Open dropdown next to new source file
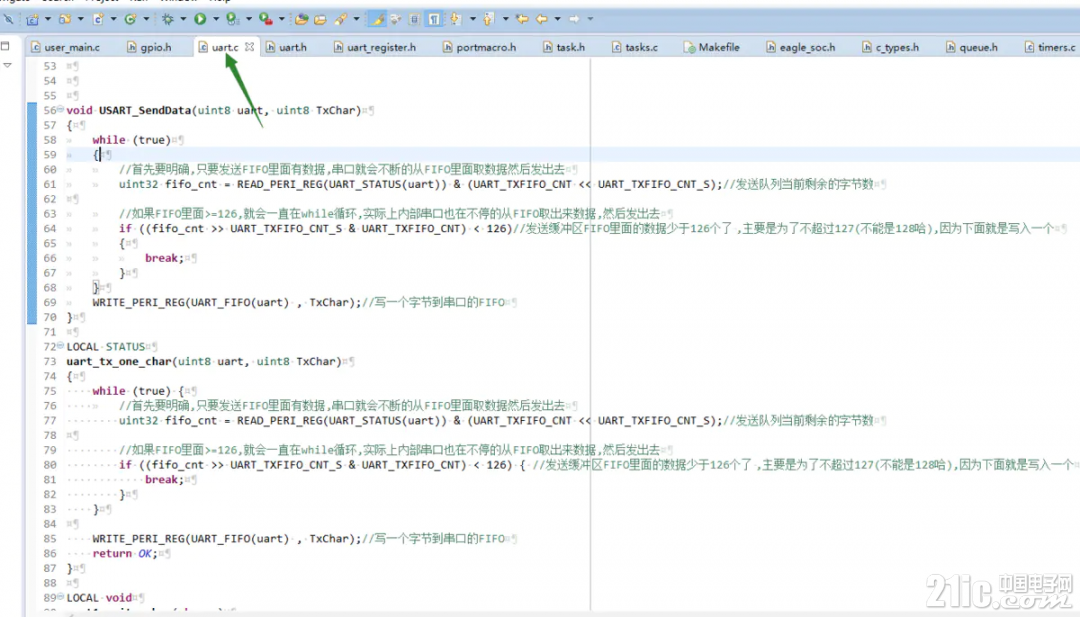 click(x=114, y=19)
